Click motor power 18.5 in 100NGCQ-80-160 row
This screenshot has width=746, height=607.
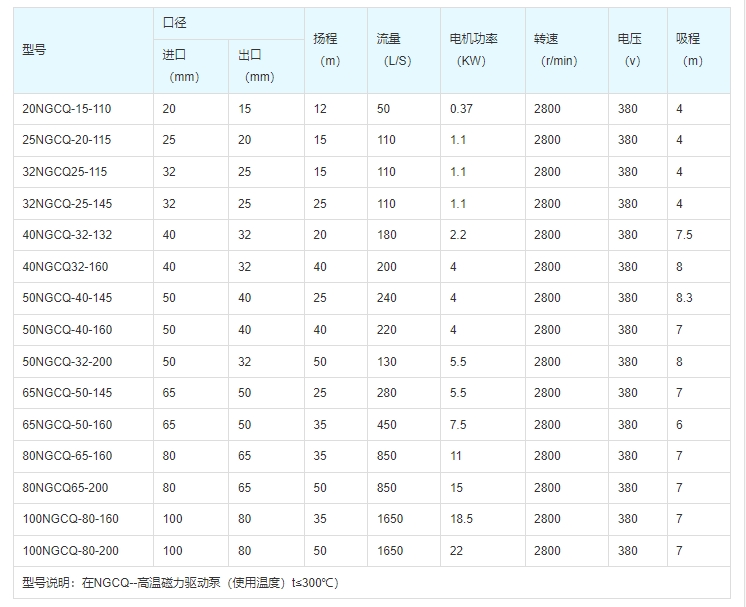coord(461,519)
